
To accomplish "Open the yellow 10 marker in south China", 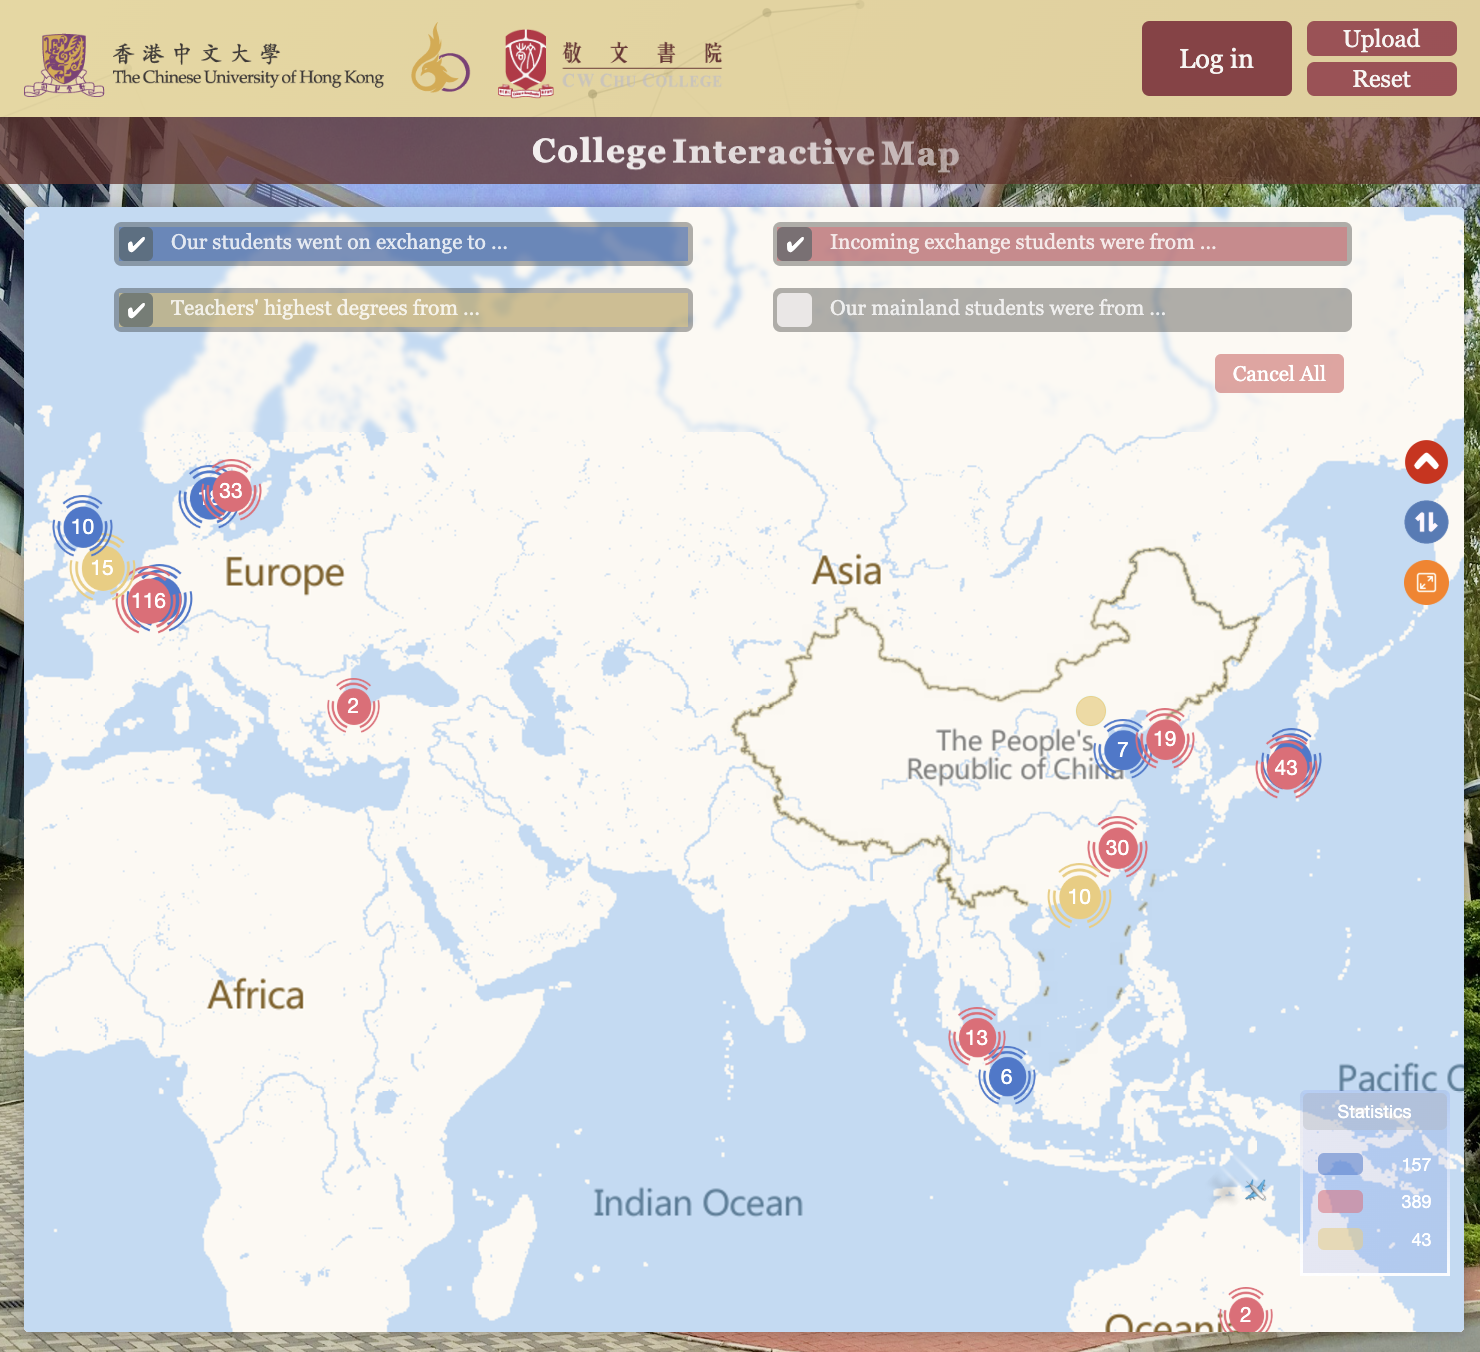I will (x=1080, y=896).
